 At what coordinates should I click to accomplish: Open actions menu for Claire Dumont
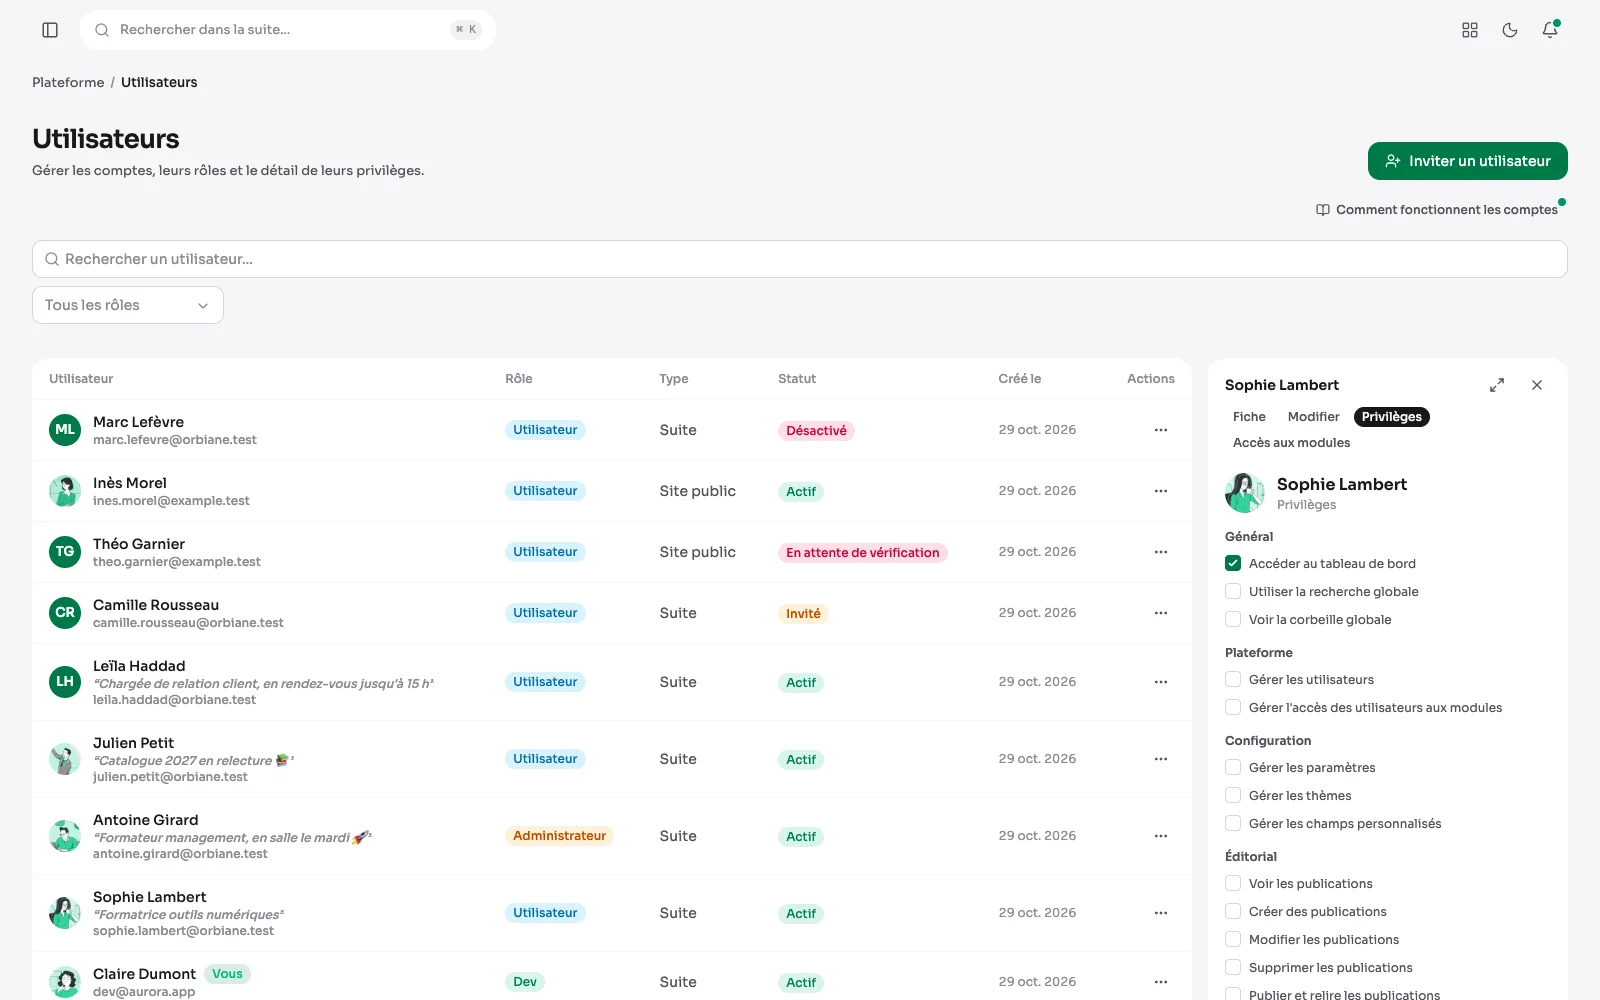point(1161,982)
